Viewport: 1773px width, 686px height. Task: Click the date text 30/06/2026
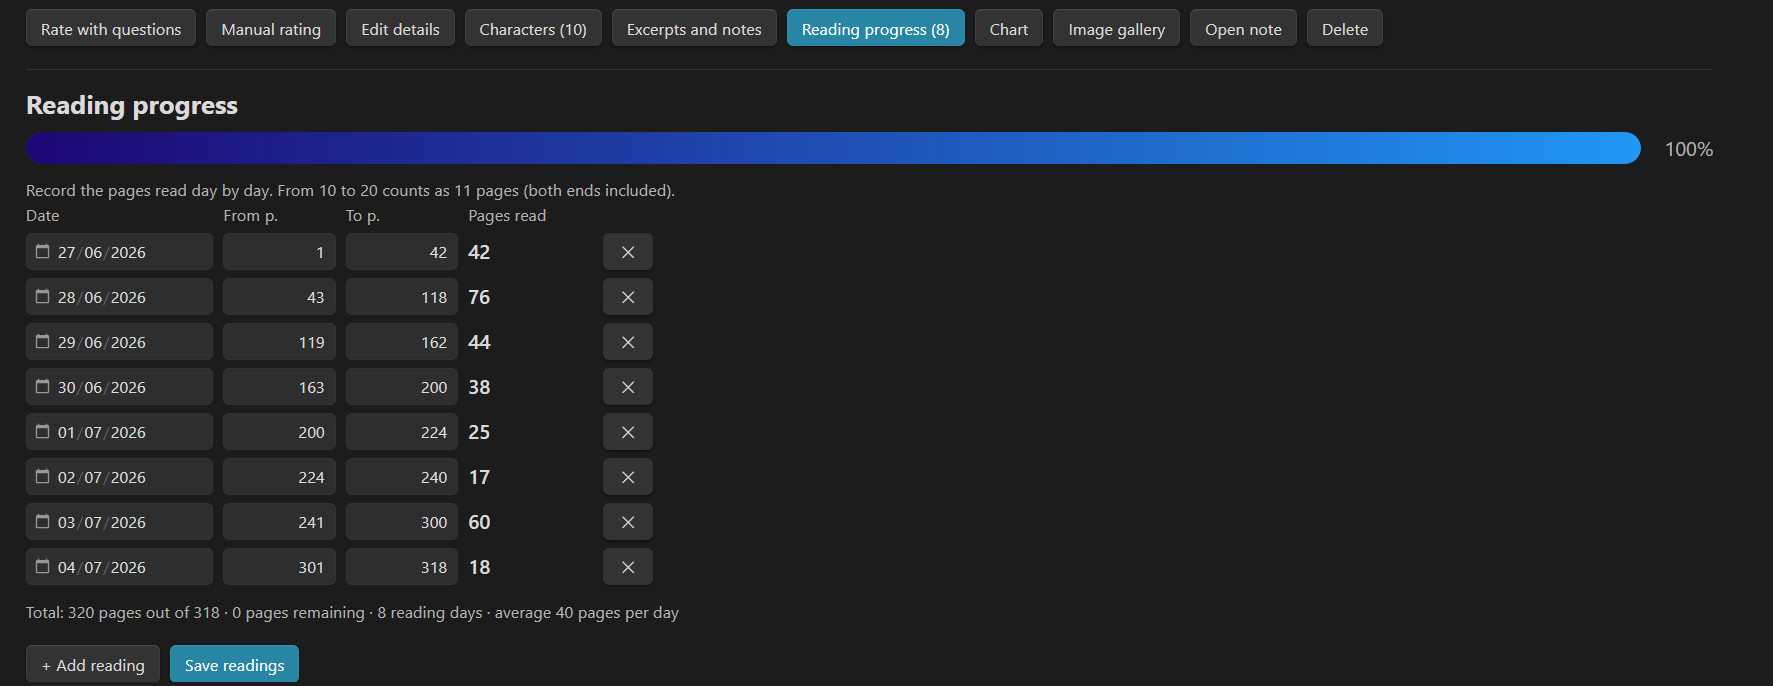point(102,387)
